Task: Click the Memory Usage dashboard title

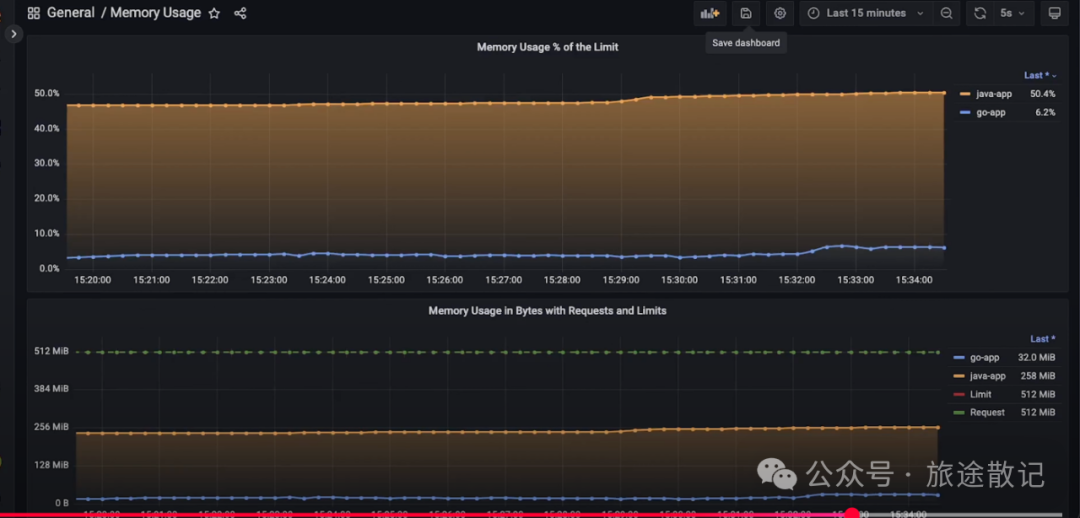Action: [156, 13]
